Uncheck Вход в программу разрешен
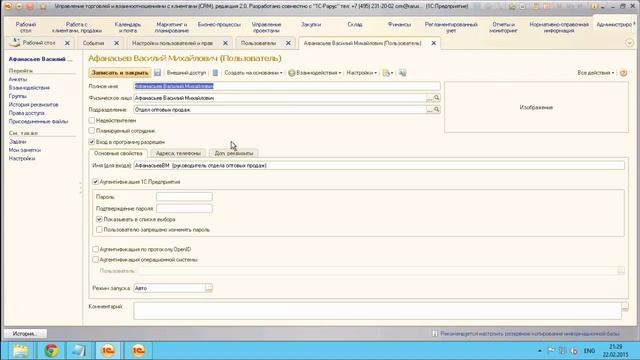The height and width of the screenshot is (360, 640). pos(92,142)
